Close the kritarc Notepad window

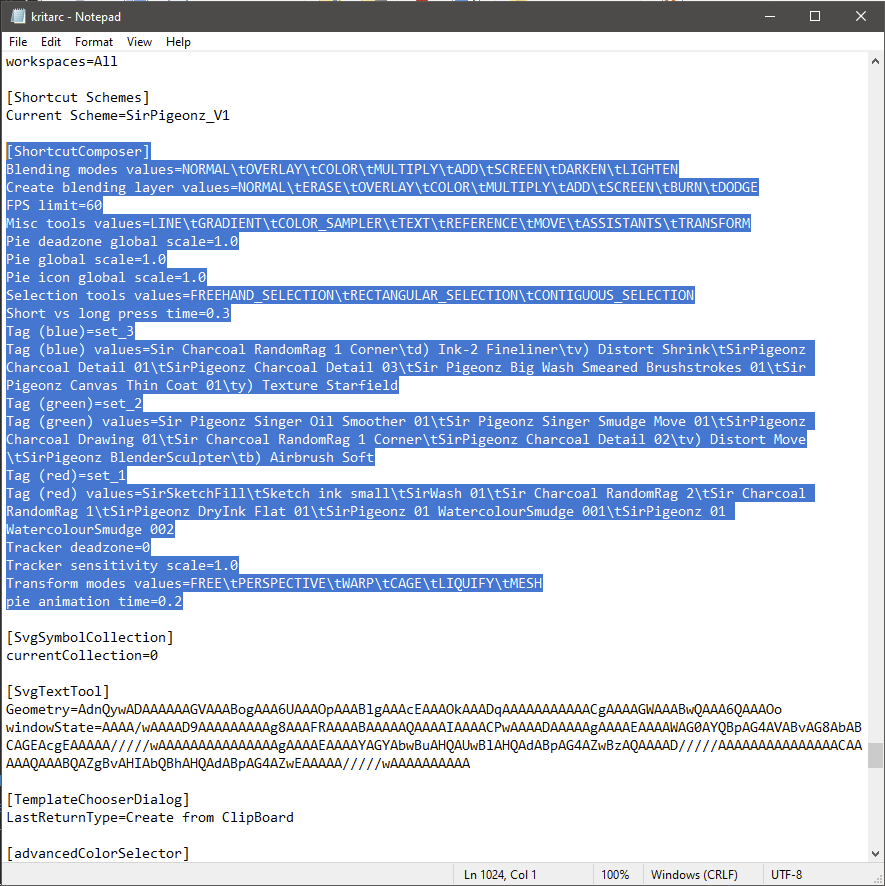[x=861, y=16]
